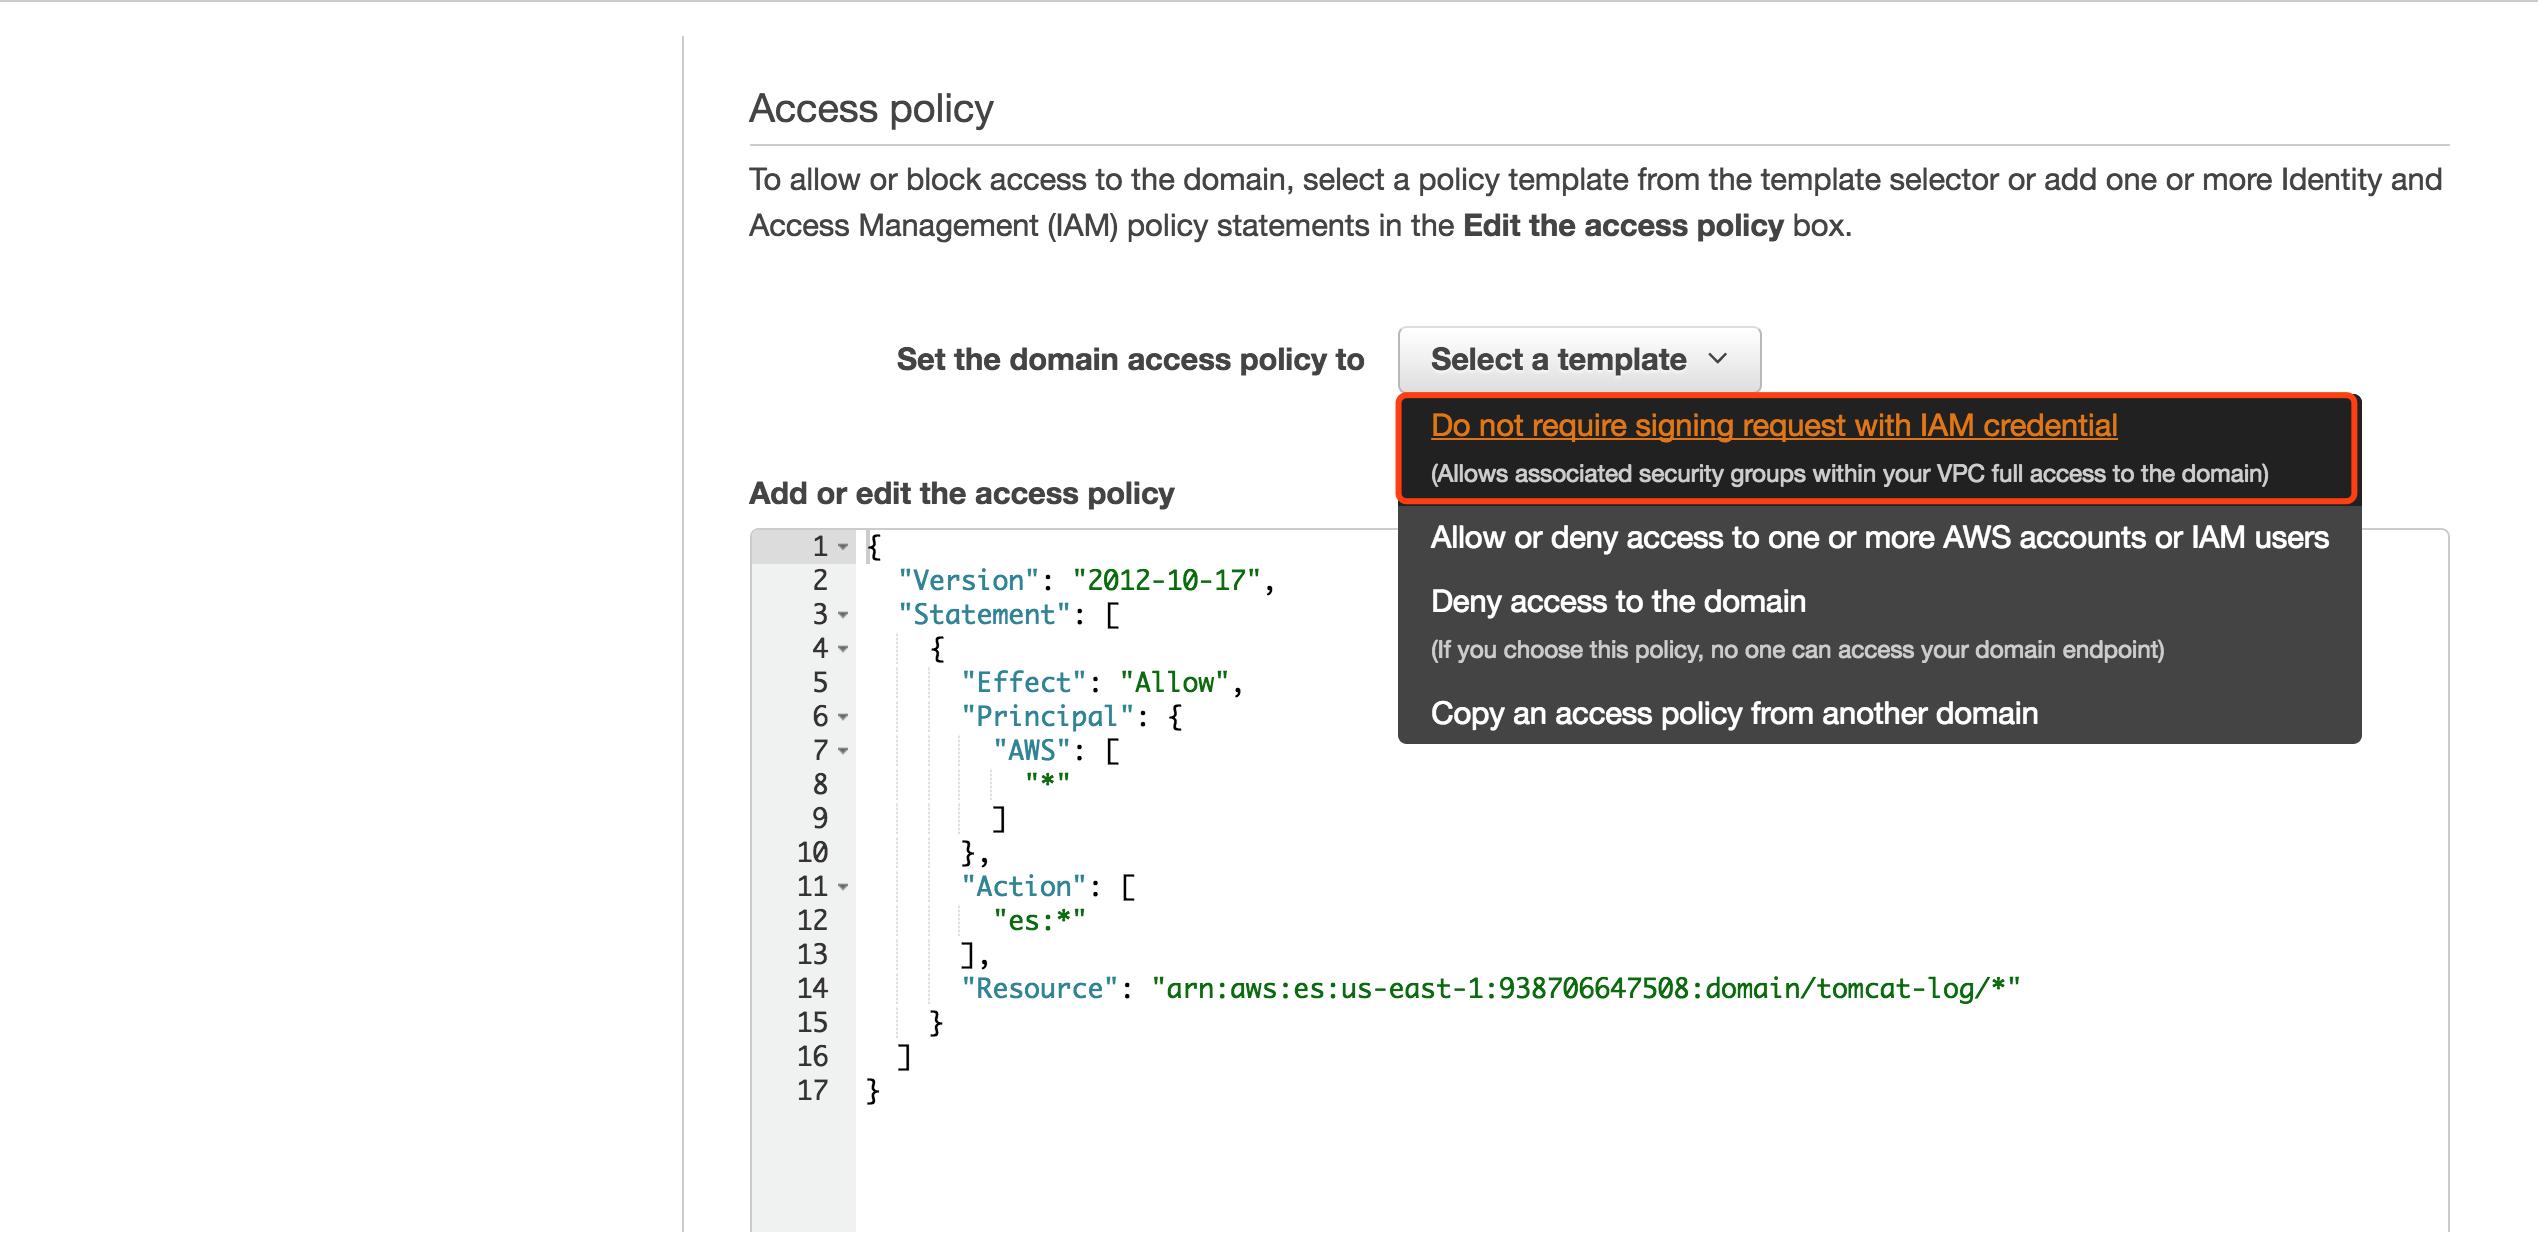Collapse the Principal block fold on line 6

tap(843, 717)
